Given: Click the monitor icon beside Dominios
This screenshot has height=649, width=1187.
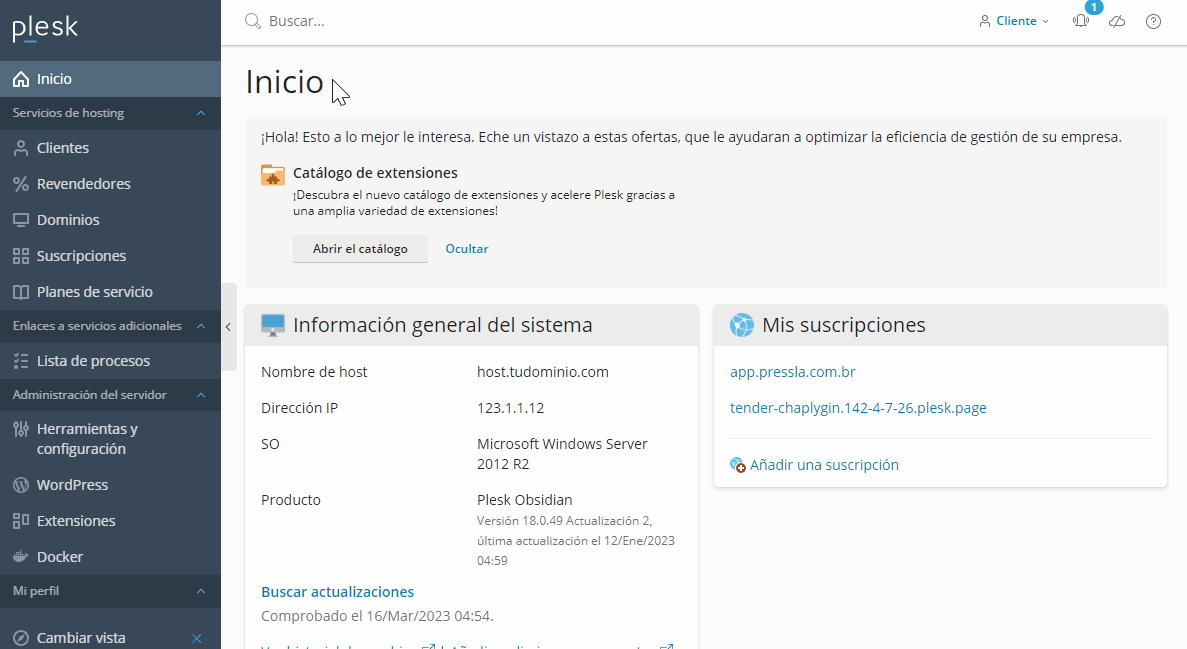Looking at the screenshot, I should pos(21,220).
